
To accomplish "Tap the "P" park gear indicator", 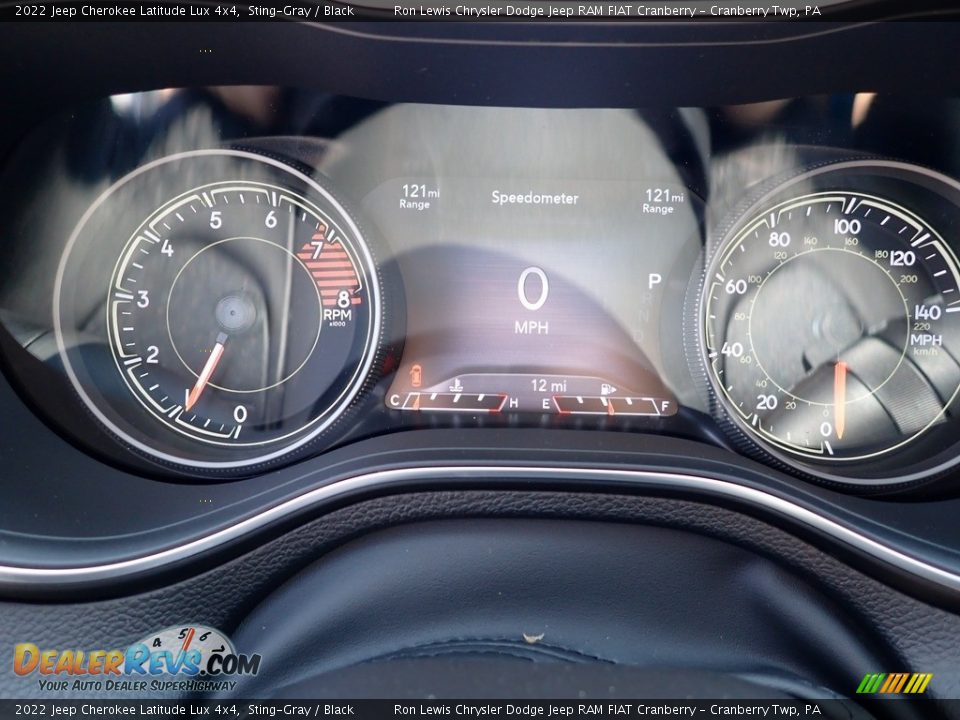I will pyautogui.click(x=654, y=282).
